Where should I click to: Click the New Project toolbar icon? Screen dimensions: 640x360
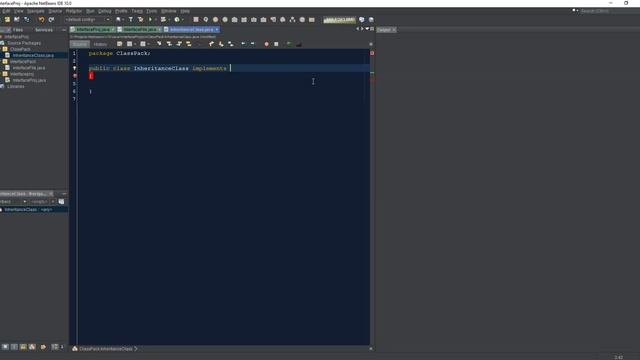(7, 20)
